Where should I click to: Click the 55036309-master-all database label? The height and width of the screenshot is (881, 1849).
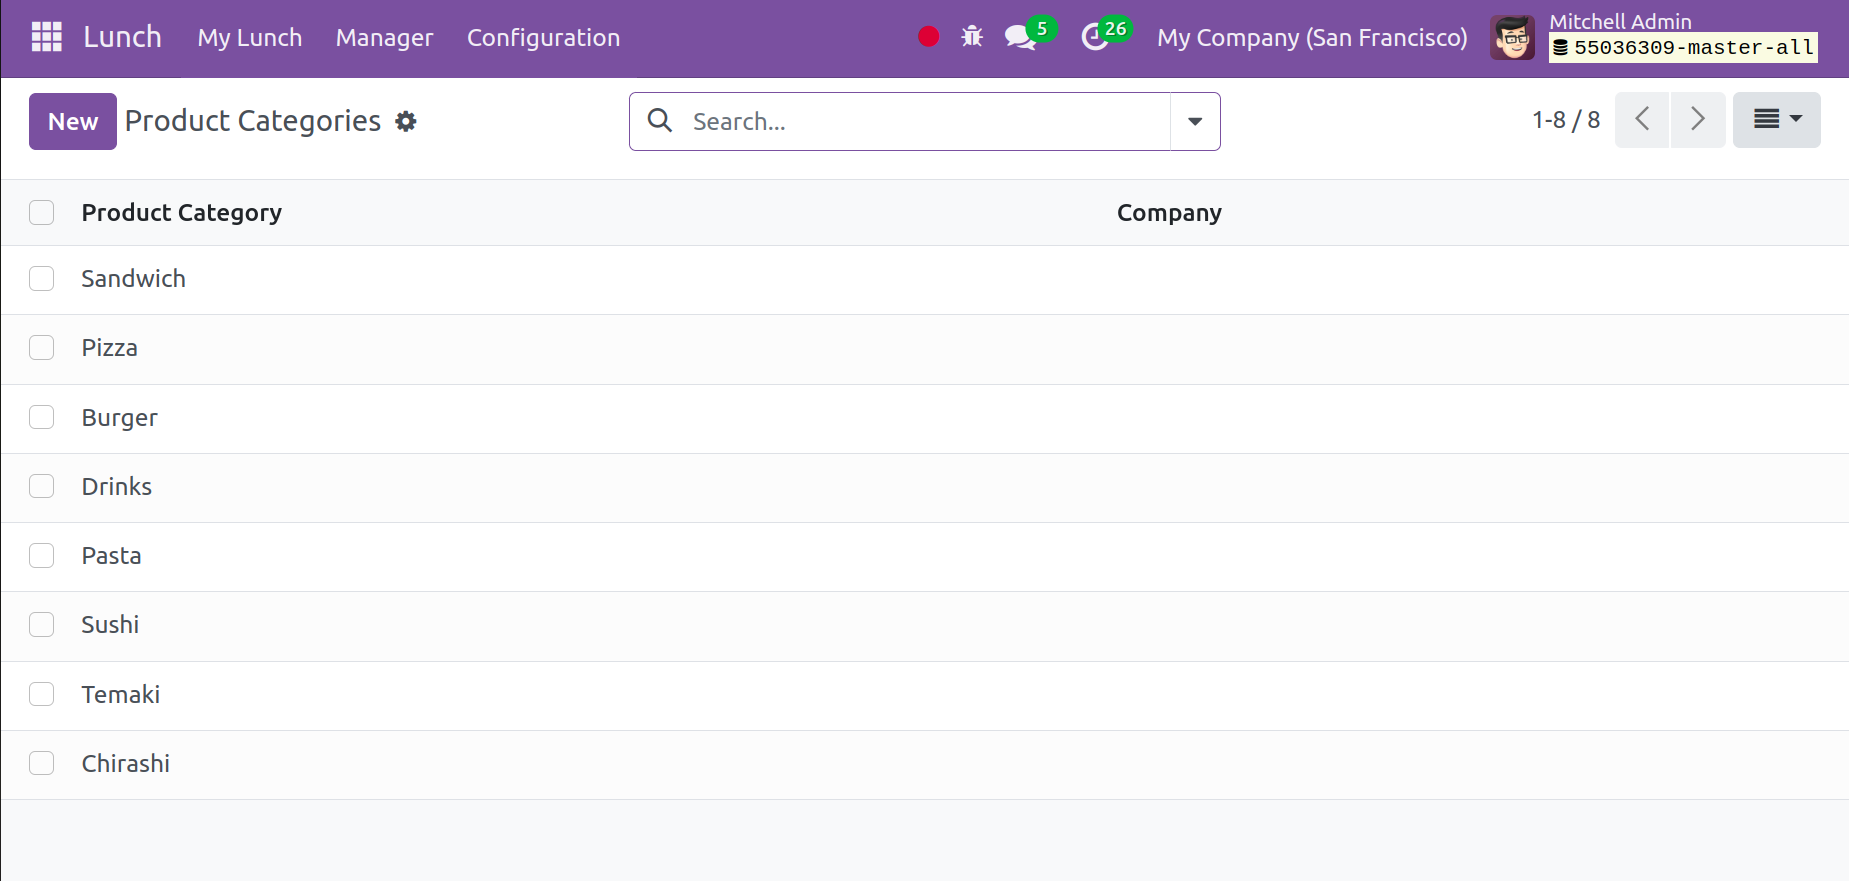[1683, 47]
